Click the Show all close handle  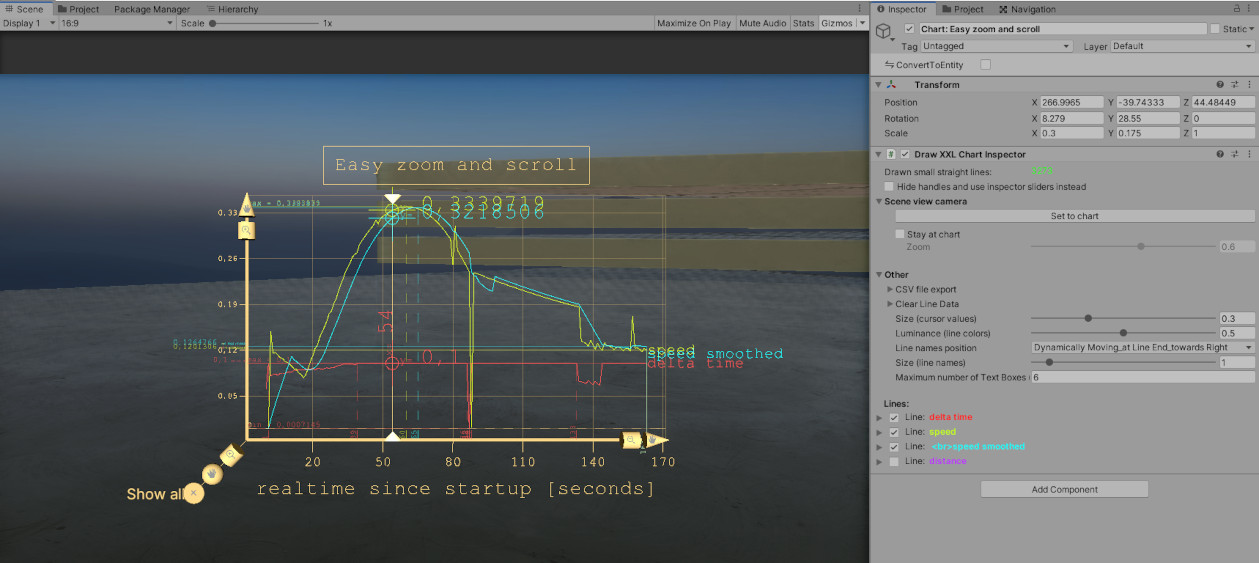[194, 493]
